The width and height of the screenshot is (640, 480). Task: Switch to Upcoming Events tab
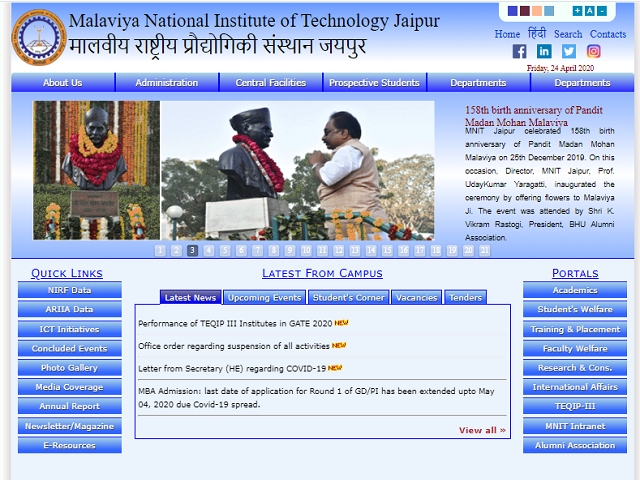click(264, 298)
